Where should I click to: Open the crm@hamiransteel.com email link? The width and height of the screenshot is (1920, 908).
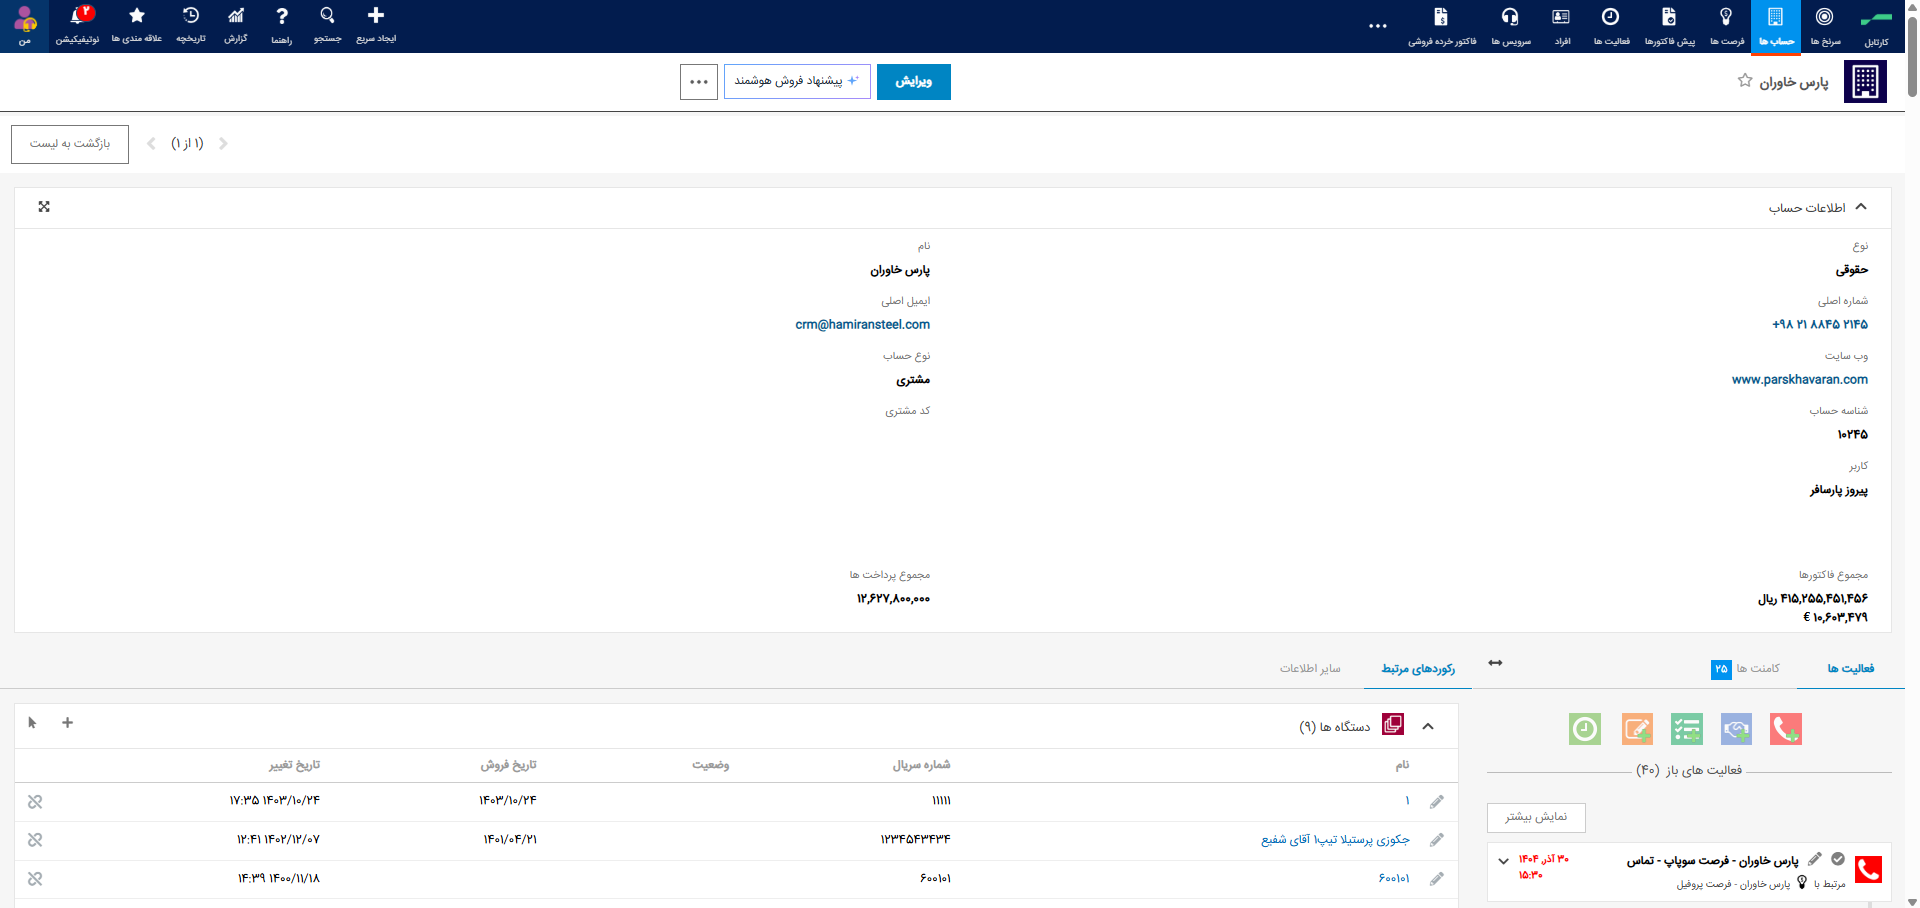pos(863,325)
